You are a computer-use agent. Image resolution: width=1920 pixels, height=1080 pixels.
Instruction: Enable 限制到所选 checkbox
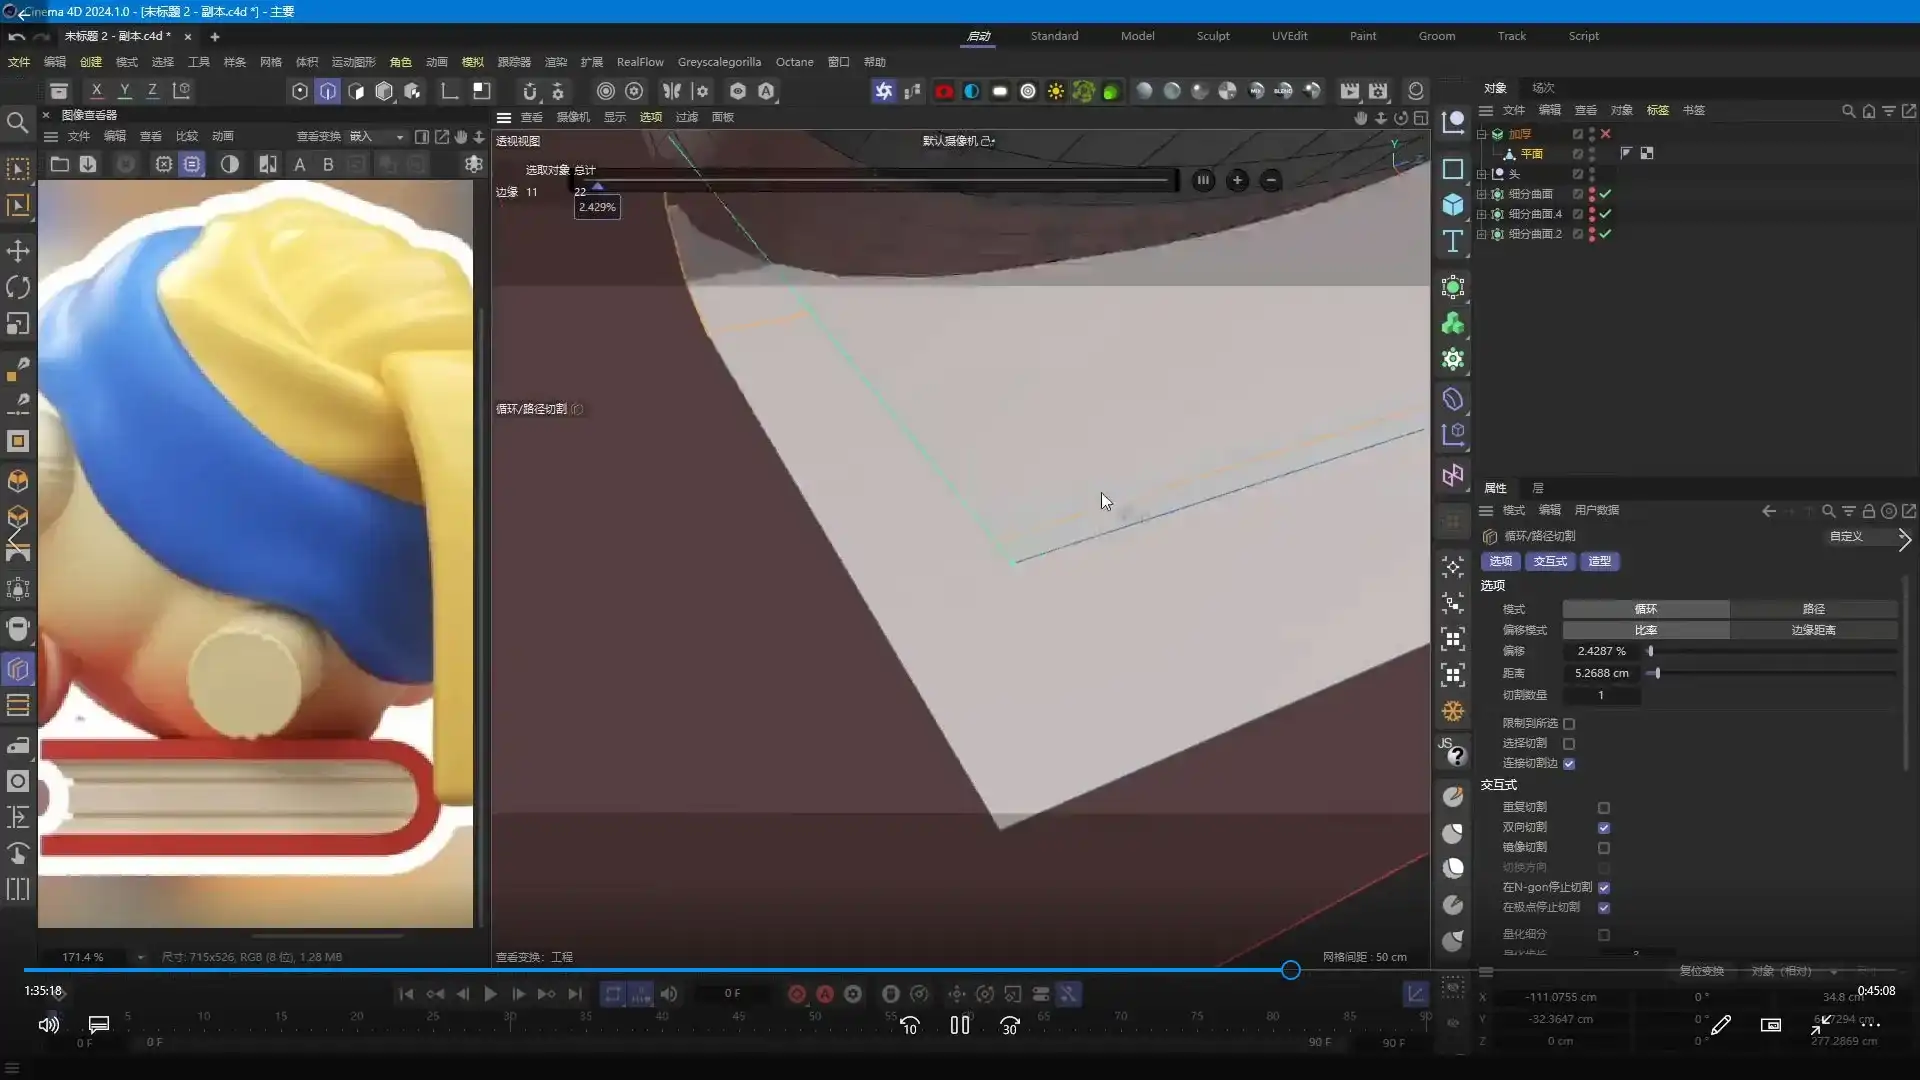[x=1569, y=724]
